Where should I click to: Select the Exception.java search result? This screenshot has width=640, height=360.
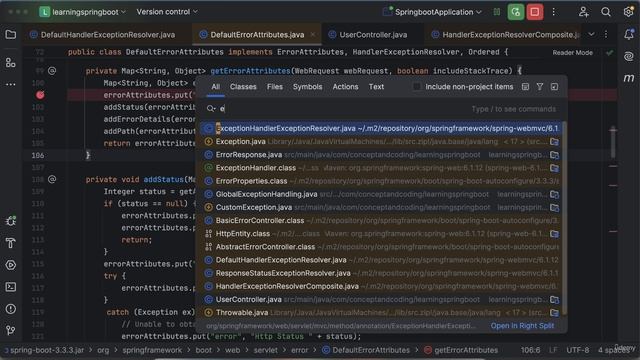pos(381,142)
